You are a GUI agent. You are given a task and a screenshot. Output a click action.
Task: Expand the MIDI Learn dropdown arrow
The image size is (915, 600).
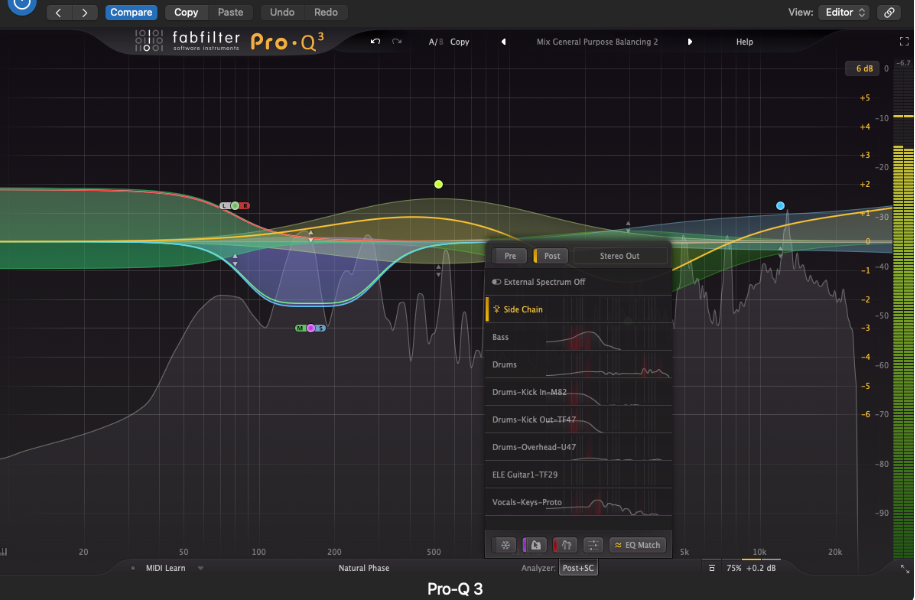(x=200, y=568)
